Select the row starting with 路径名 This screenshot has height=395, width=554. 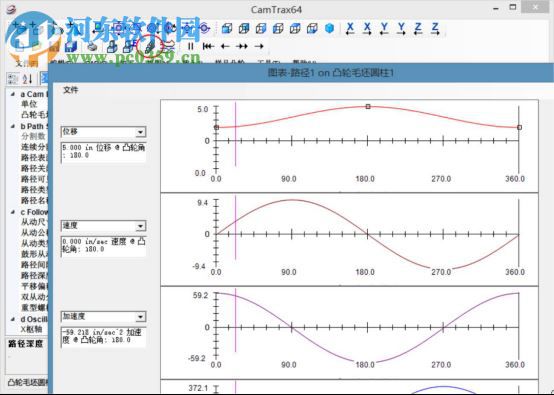pyautogui.click(x=34, y=201)
